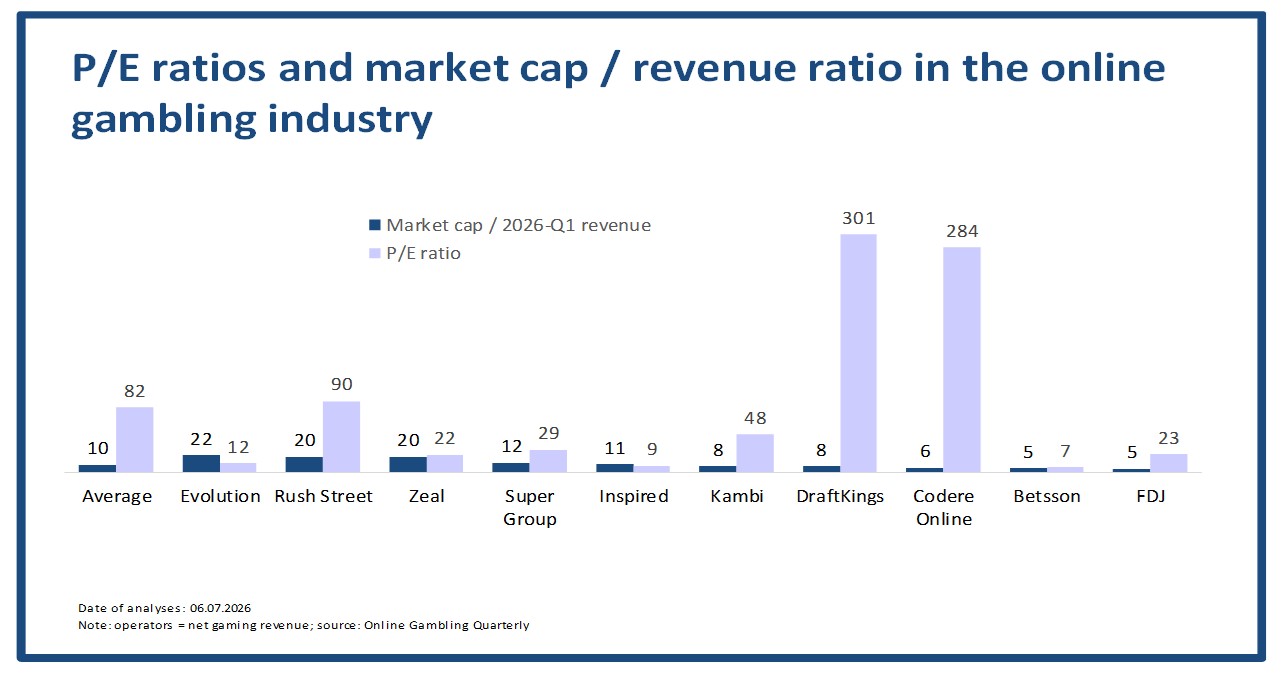Click the Super Group dark blue market cap bar
Image resolution: width=1285 pixels, height=673 pixels.
(x=511, y=467)
